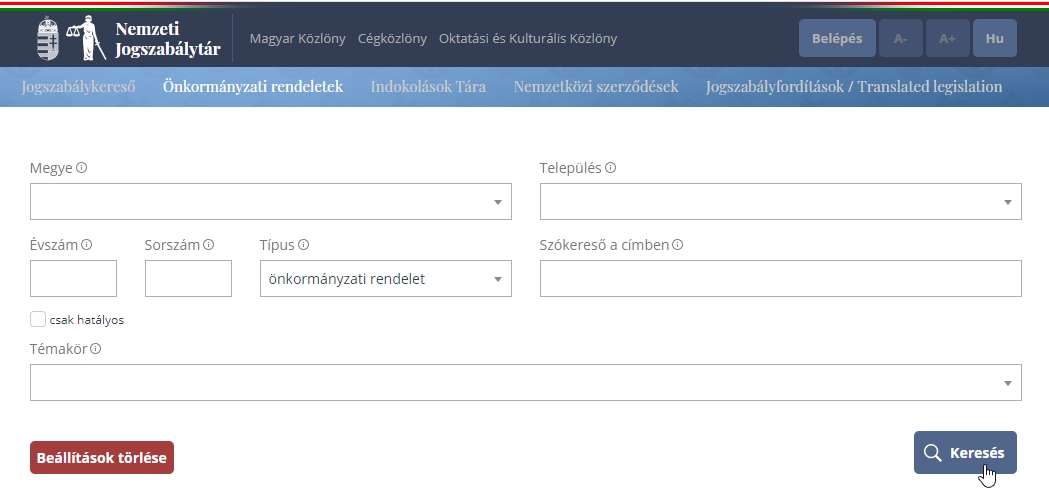Enable the csak hatályos checkbox
The width and height of the screenshot is (1049, 496).
tap(38, 319)
